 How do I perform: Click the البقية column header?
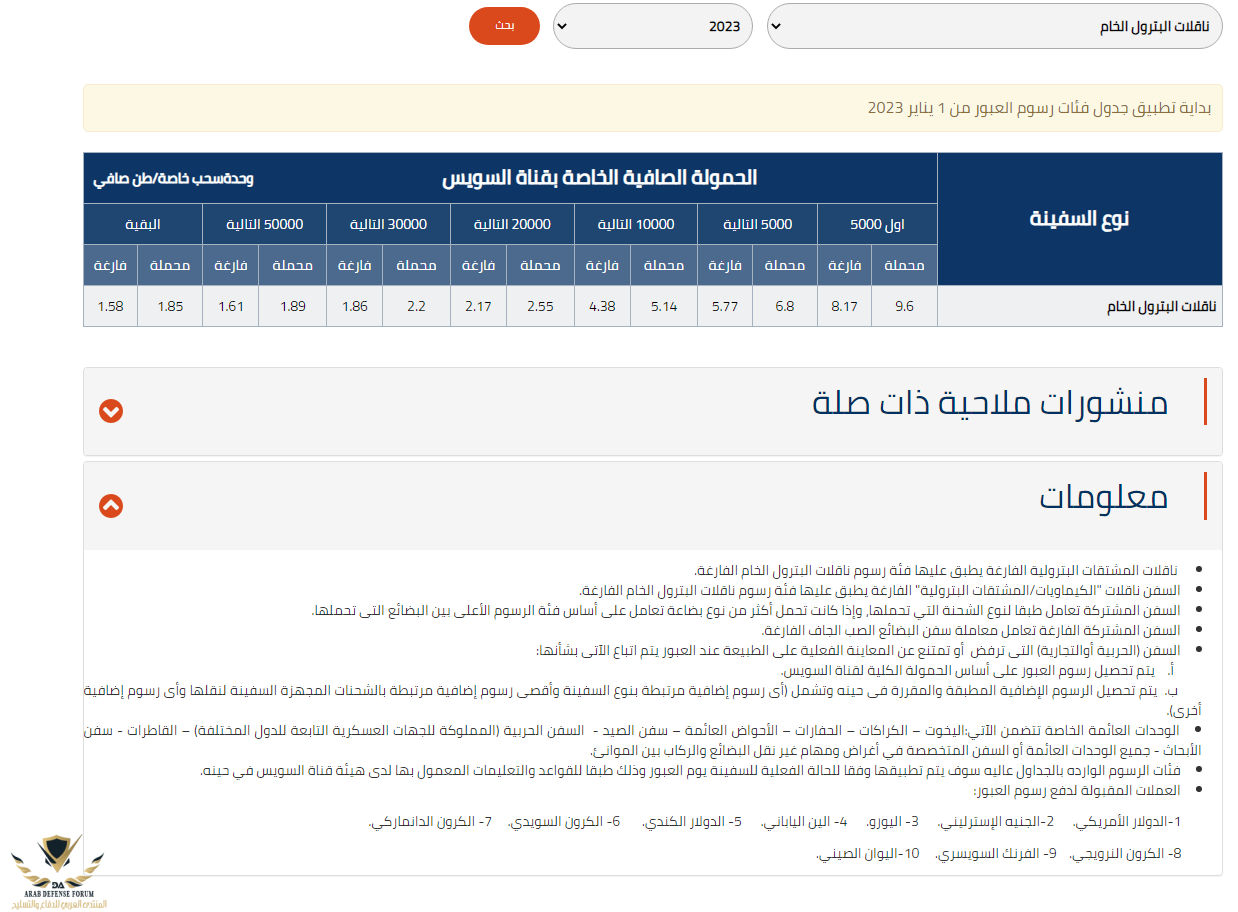[143, 224]
